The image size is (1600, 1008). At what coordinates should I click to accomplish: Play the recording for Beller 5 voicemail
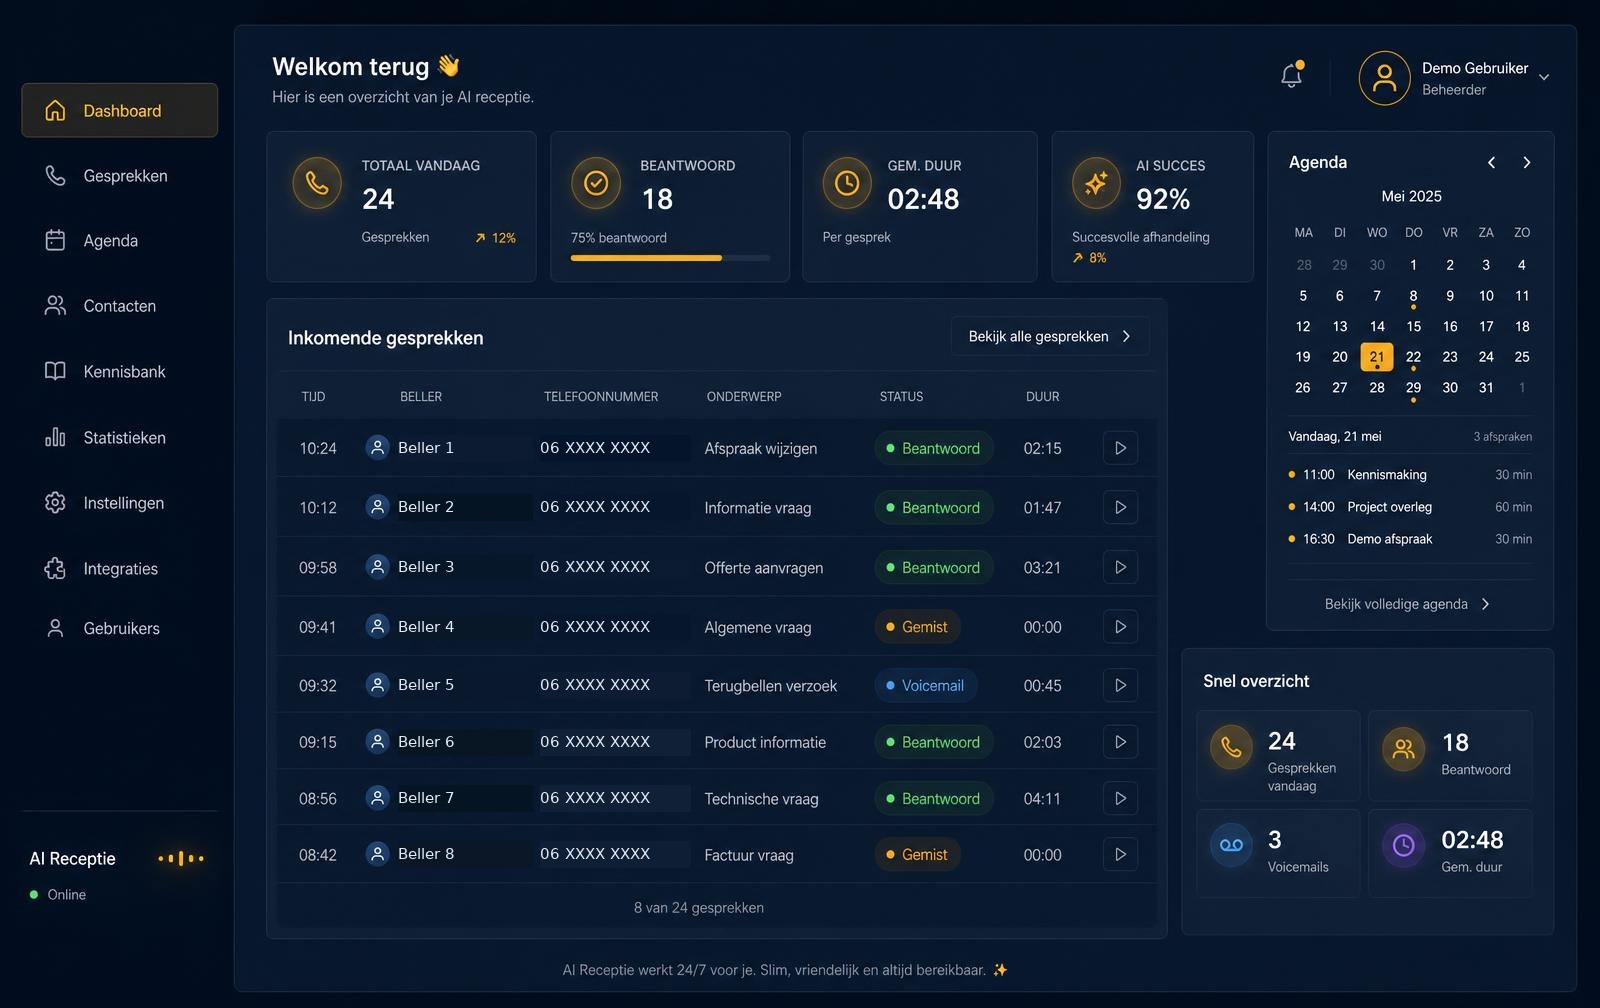point(1120,685)
